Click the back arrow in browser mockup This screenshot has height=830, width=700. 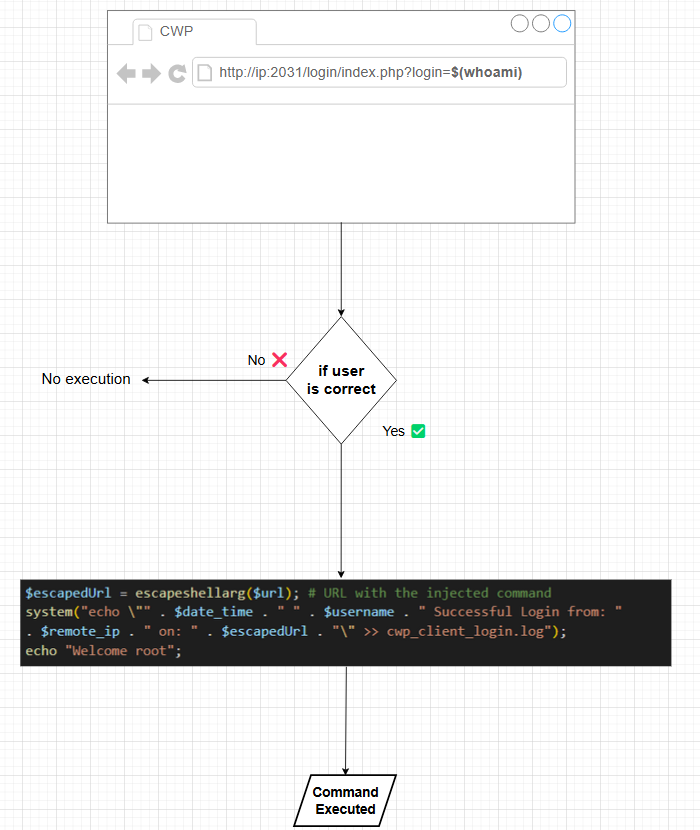(x=126, y=74)
